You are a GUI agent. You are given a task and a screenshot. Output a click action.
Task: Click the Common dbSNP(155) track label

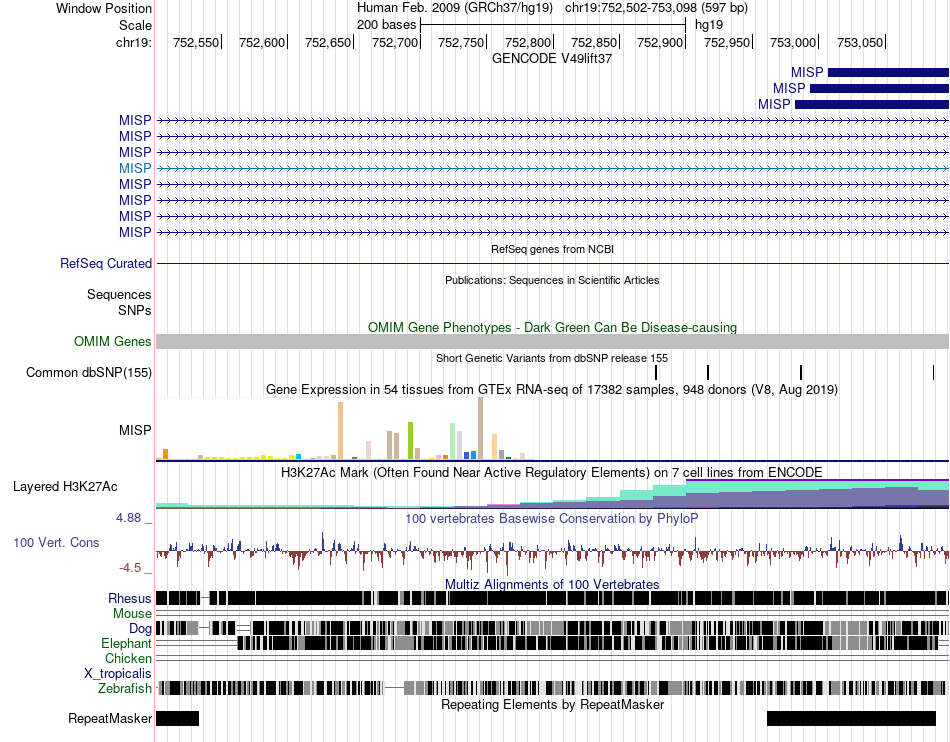pos(88,373)
